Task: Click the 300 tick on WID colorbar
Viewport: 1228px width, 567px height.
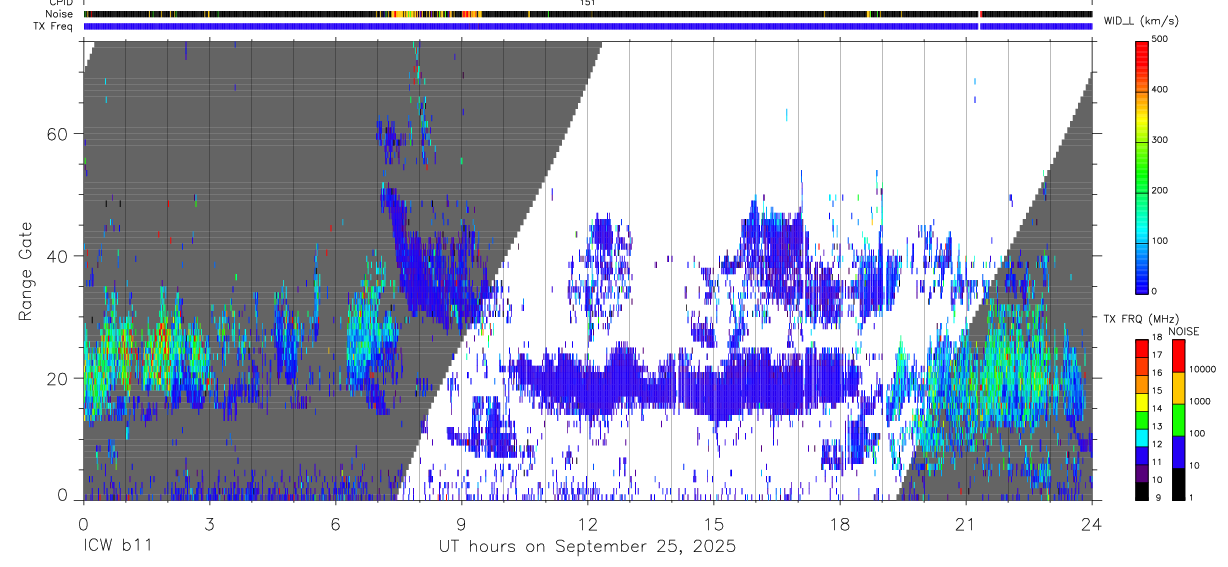Action: click(x=1162, y=140)
